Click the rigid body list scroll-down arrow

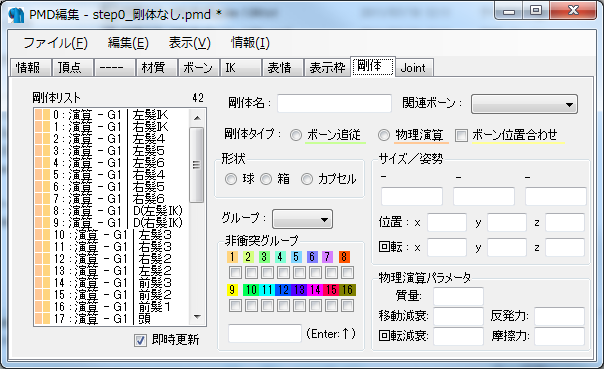197,317
